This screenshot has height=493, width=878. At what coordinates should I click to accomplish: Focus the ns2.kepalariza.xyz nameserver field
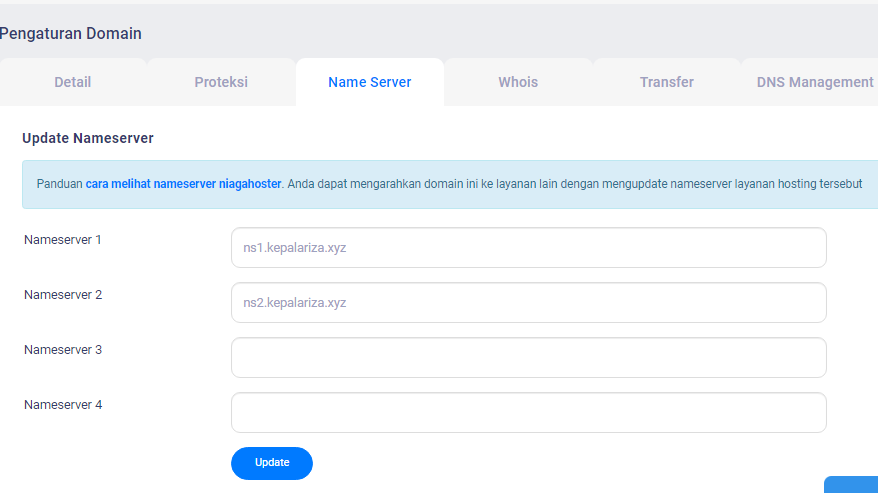528,303
